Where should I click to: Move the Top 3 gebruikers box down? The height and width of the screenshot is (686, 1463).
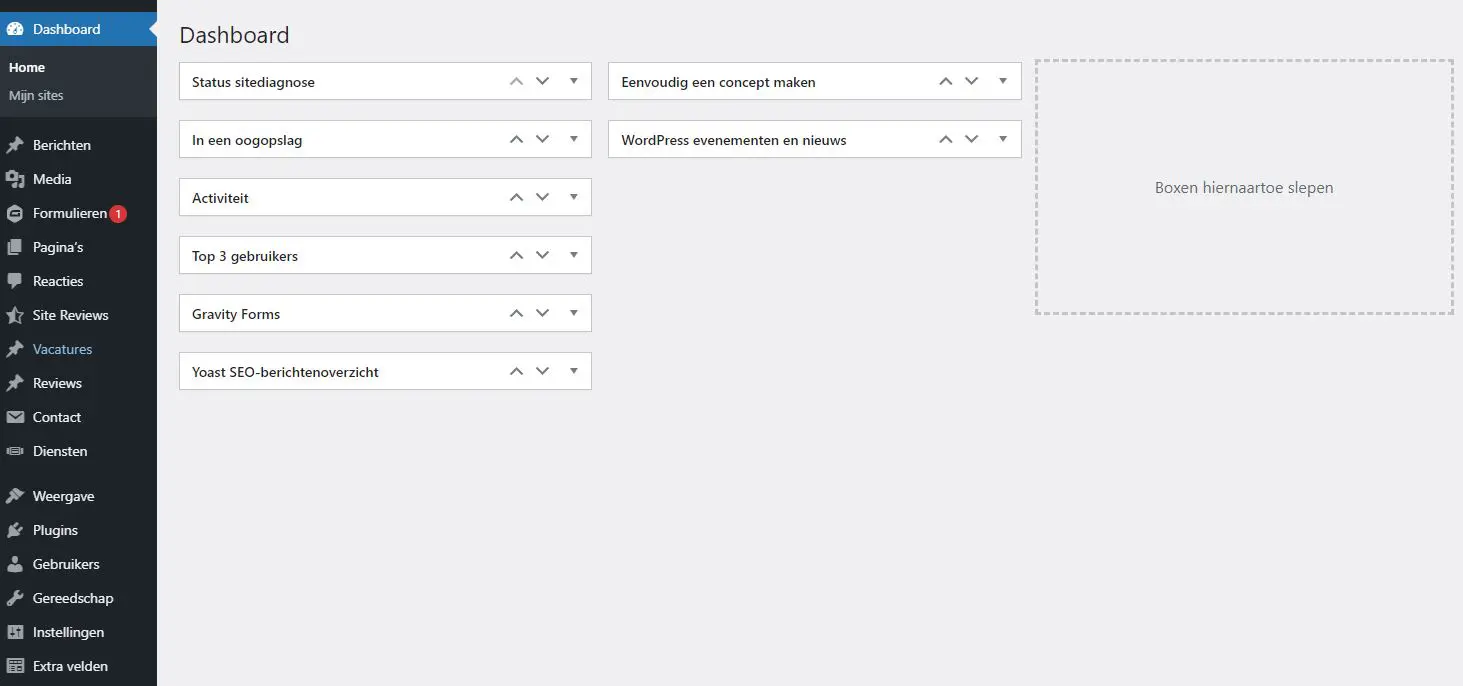tap(543, 255)
